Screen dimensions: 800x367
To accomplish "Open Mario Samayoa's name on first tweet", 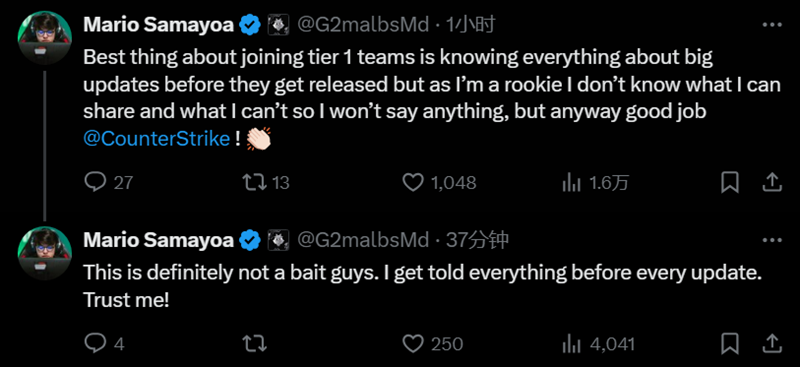I will (x=159, y=25).
